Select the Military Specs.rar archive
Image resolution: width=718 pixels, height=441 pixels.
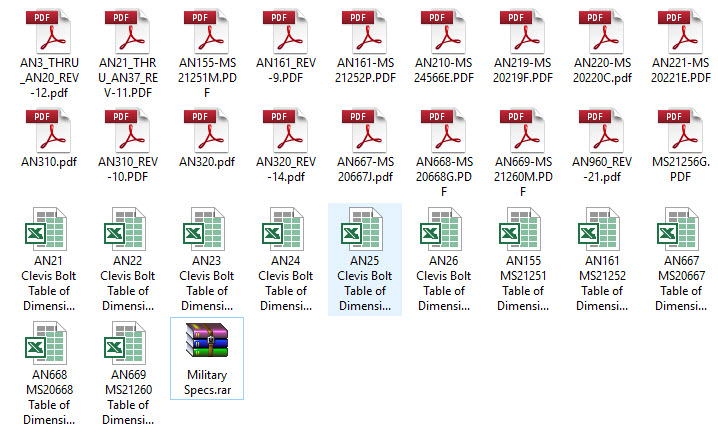(208, 342)
